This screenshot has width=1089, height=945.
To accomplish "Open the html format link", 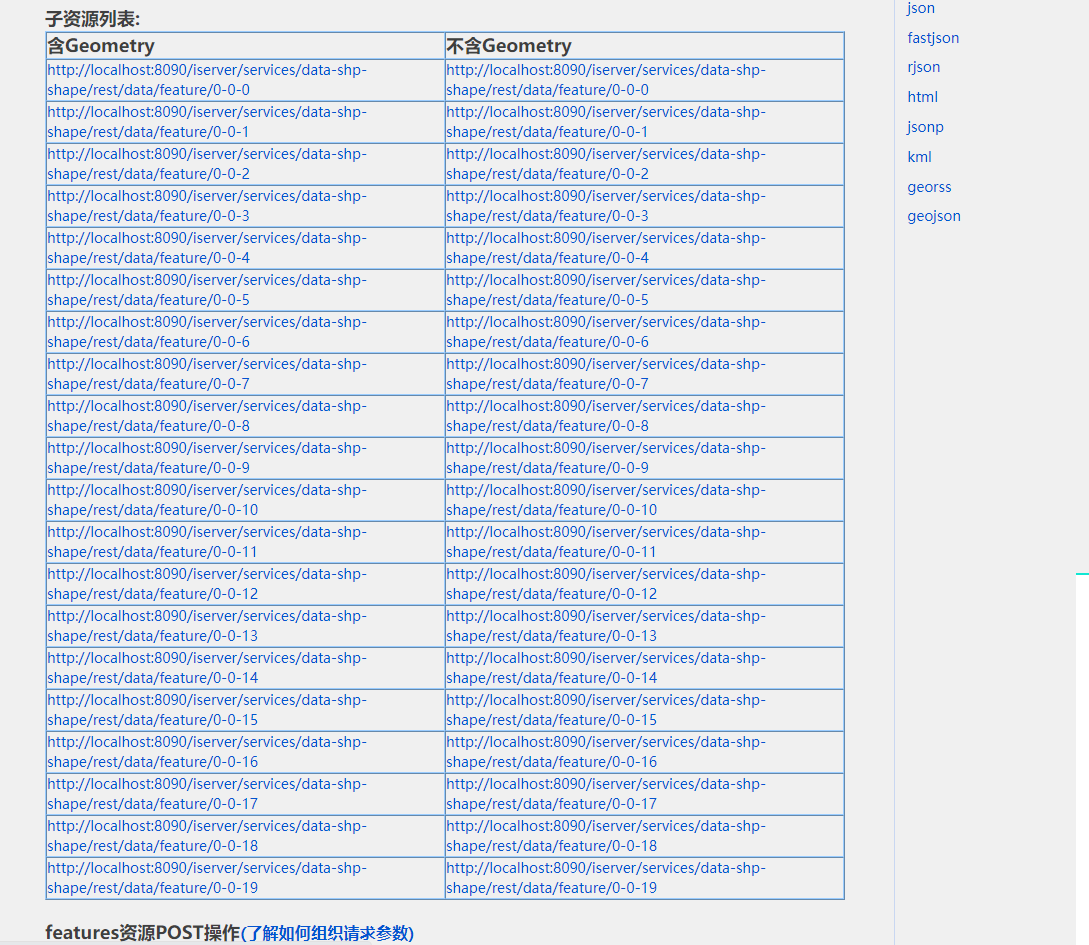I will coord(922,97).
